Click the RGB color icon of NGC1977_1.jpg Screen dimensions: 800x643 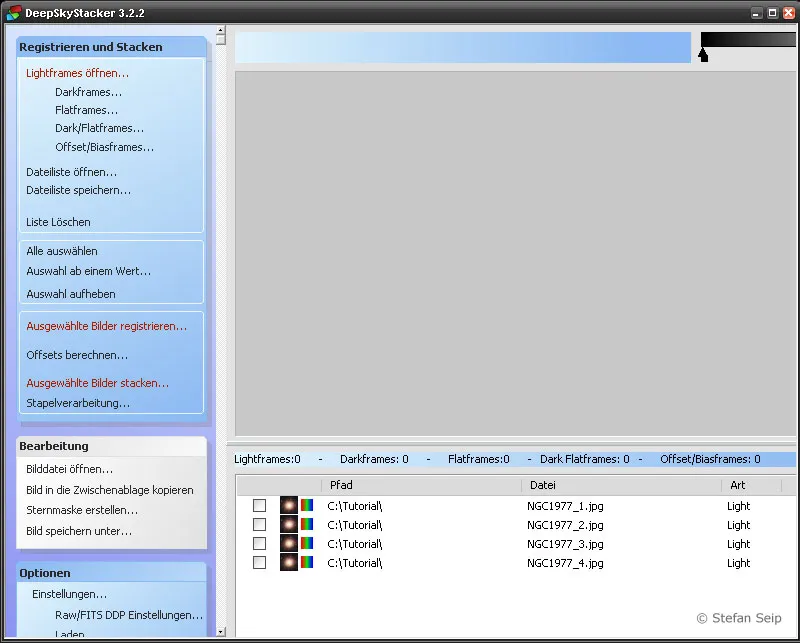307,505
